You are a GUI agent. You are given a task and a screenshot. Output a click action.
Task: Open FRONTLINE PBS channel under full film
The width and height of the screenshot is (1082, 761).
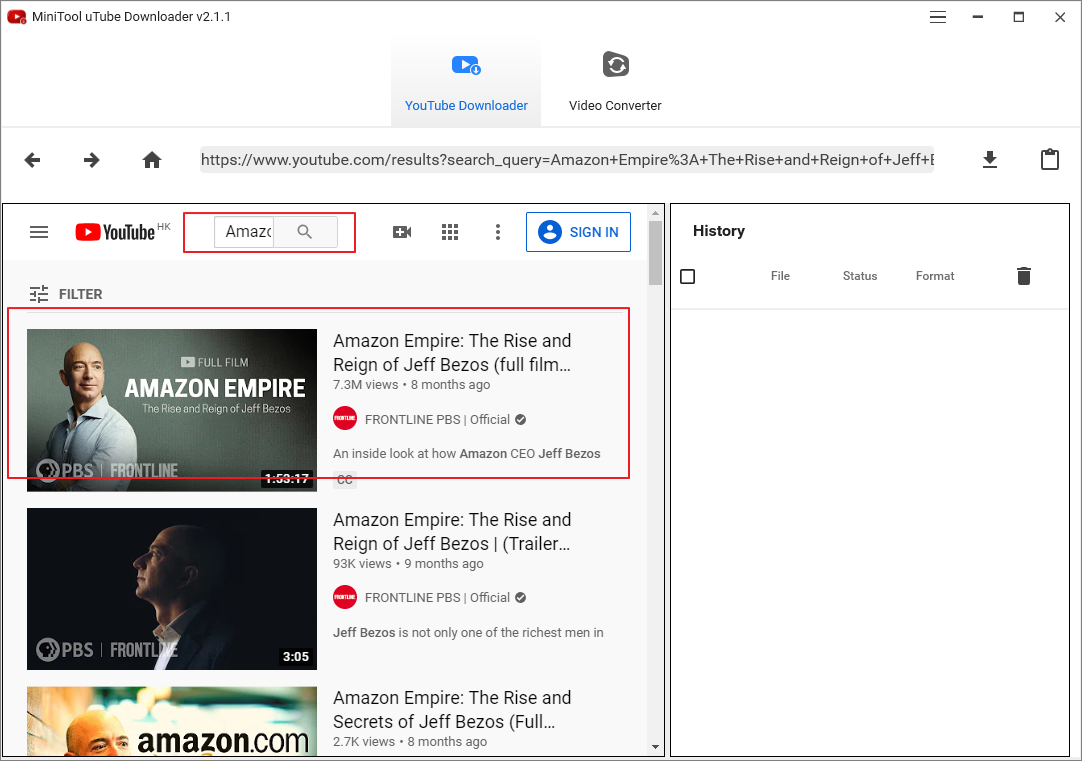pos(437,419)
